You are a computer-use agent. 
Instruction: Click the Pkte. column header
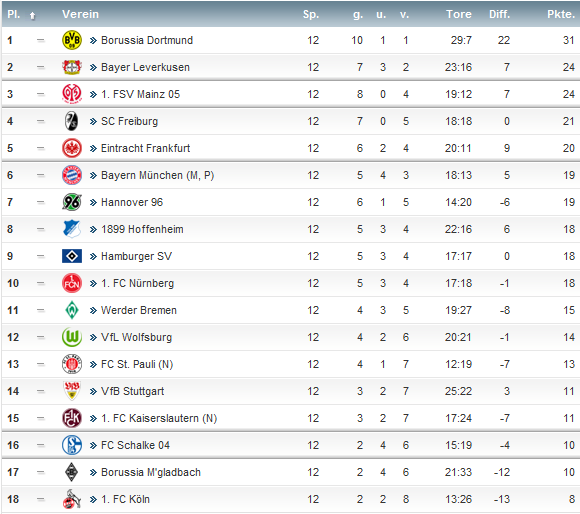tap(561, 14)
